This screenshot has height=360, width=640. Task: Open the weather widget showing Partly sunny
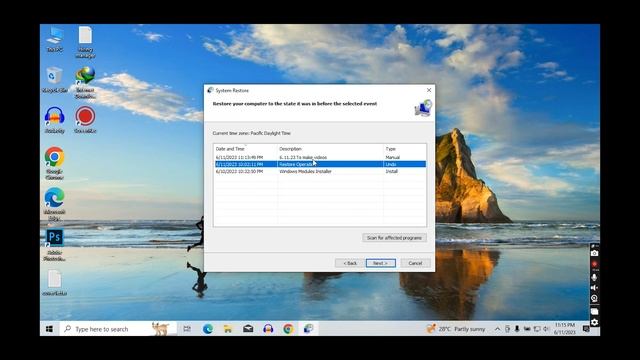click(x=456, y=329)
